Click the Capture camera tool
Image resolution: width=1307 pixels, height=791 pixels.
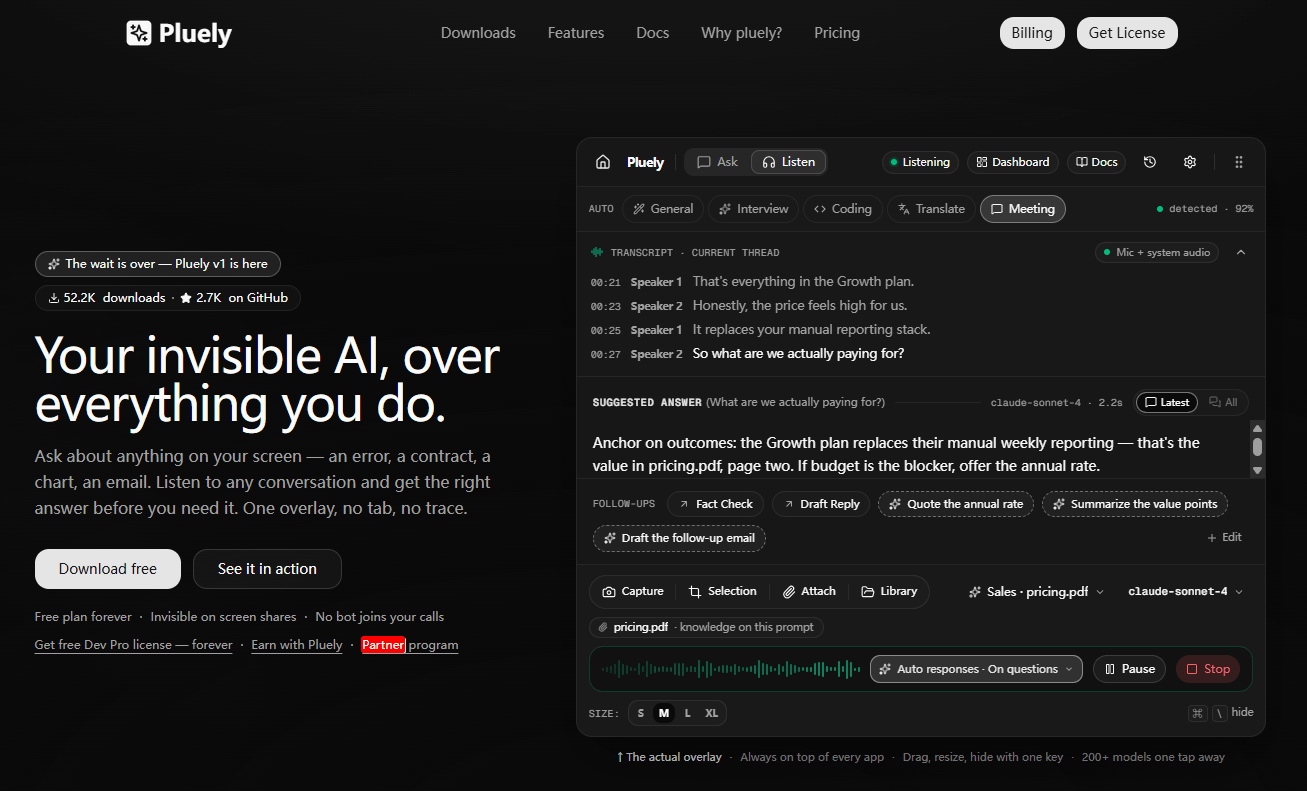(x=633, y=591)
